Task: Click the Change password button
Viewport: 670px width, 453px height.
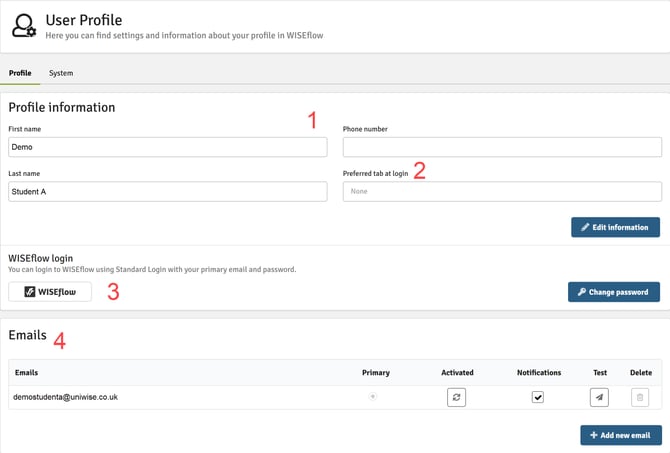Action: pos(614,292)
